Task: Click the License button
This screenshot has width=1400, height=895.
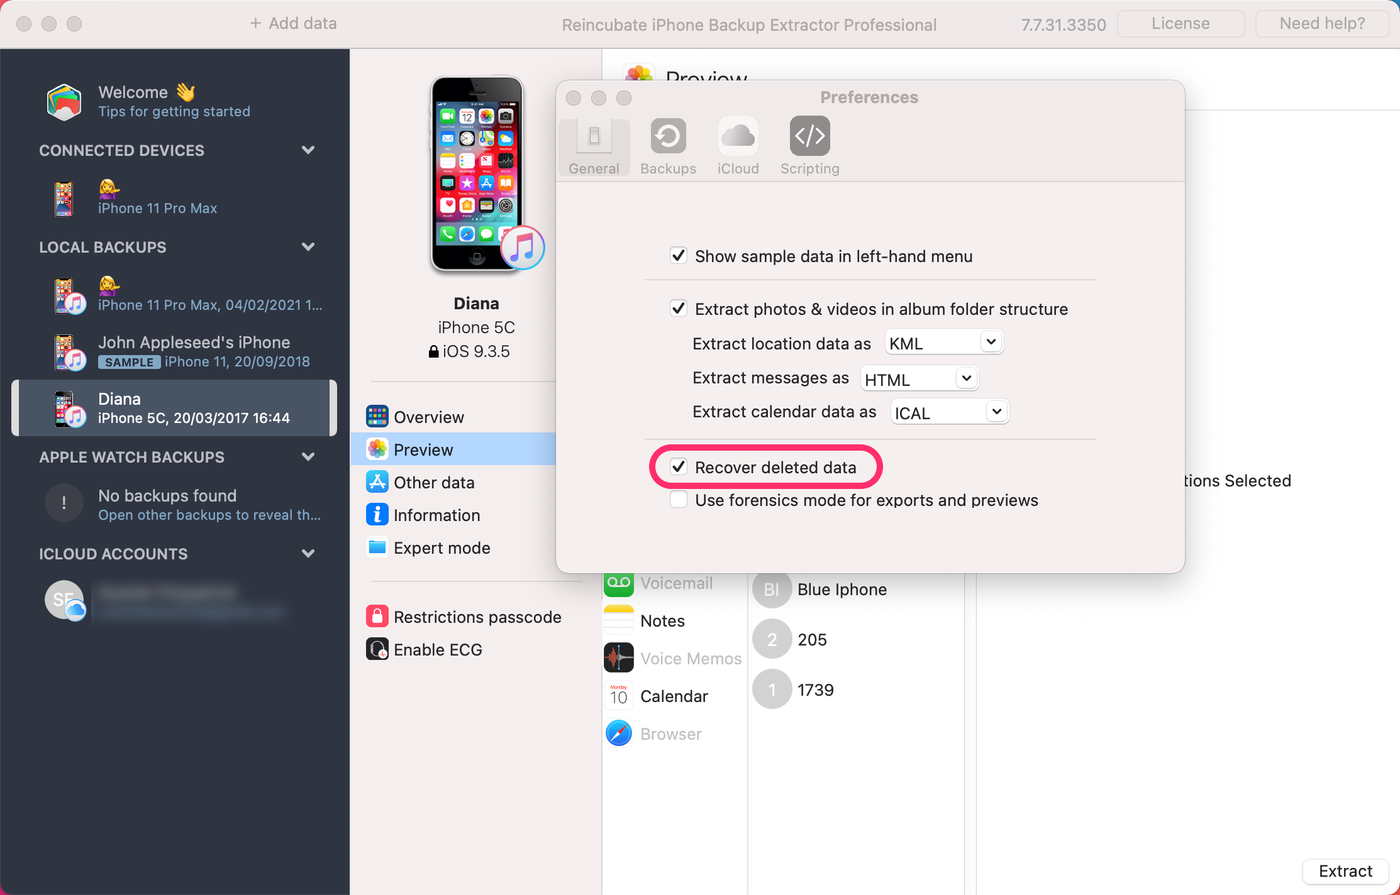Action: point(1181,24)
